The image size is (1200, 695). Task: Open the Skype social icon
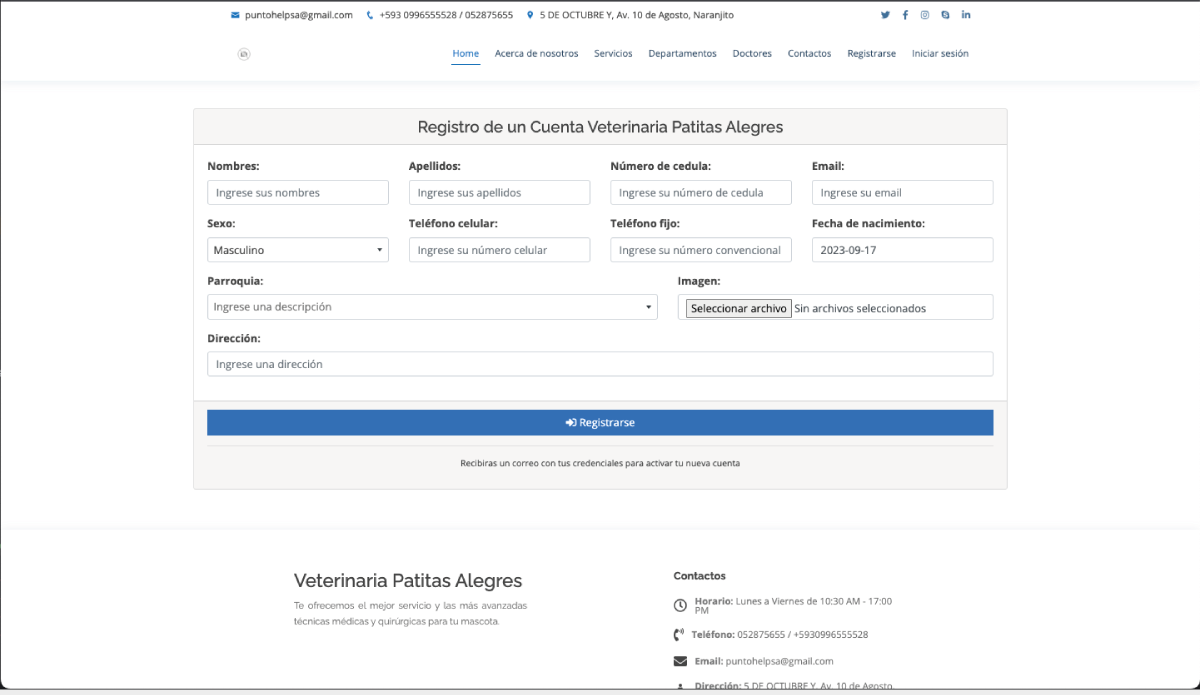[x=945, y=15]
